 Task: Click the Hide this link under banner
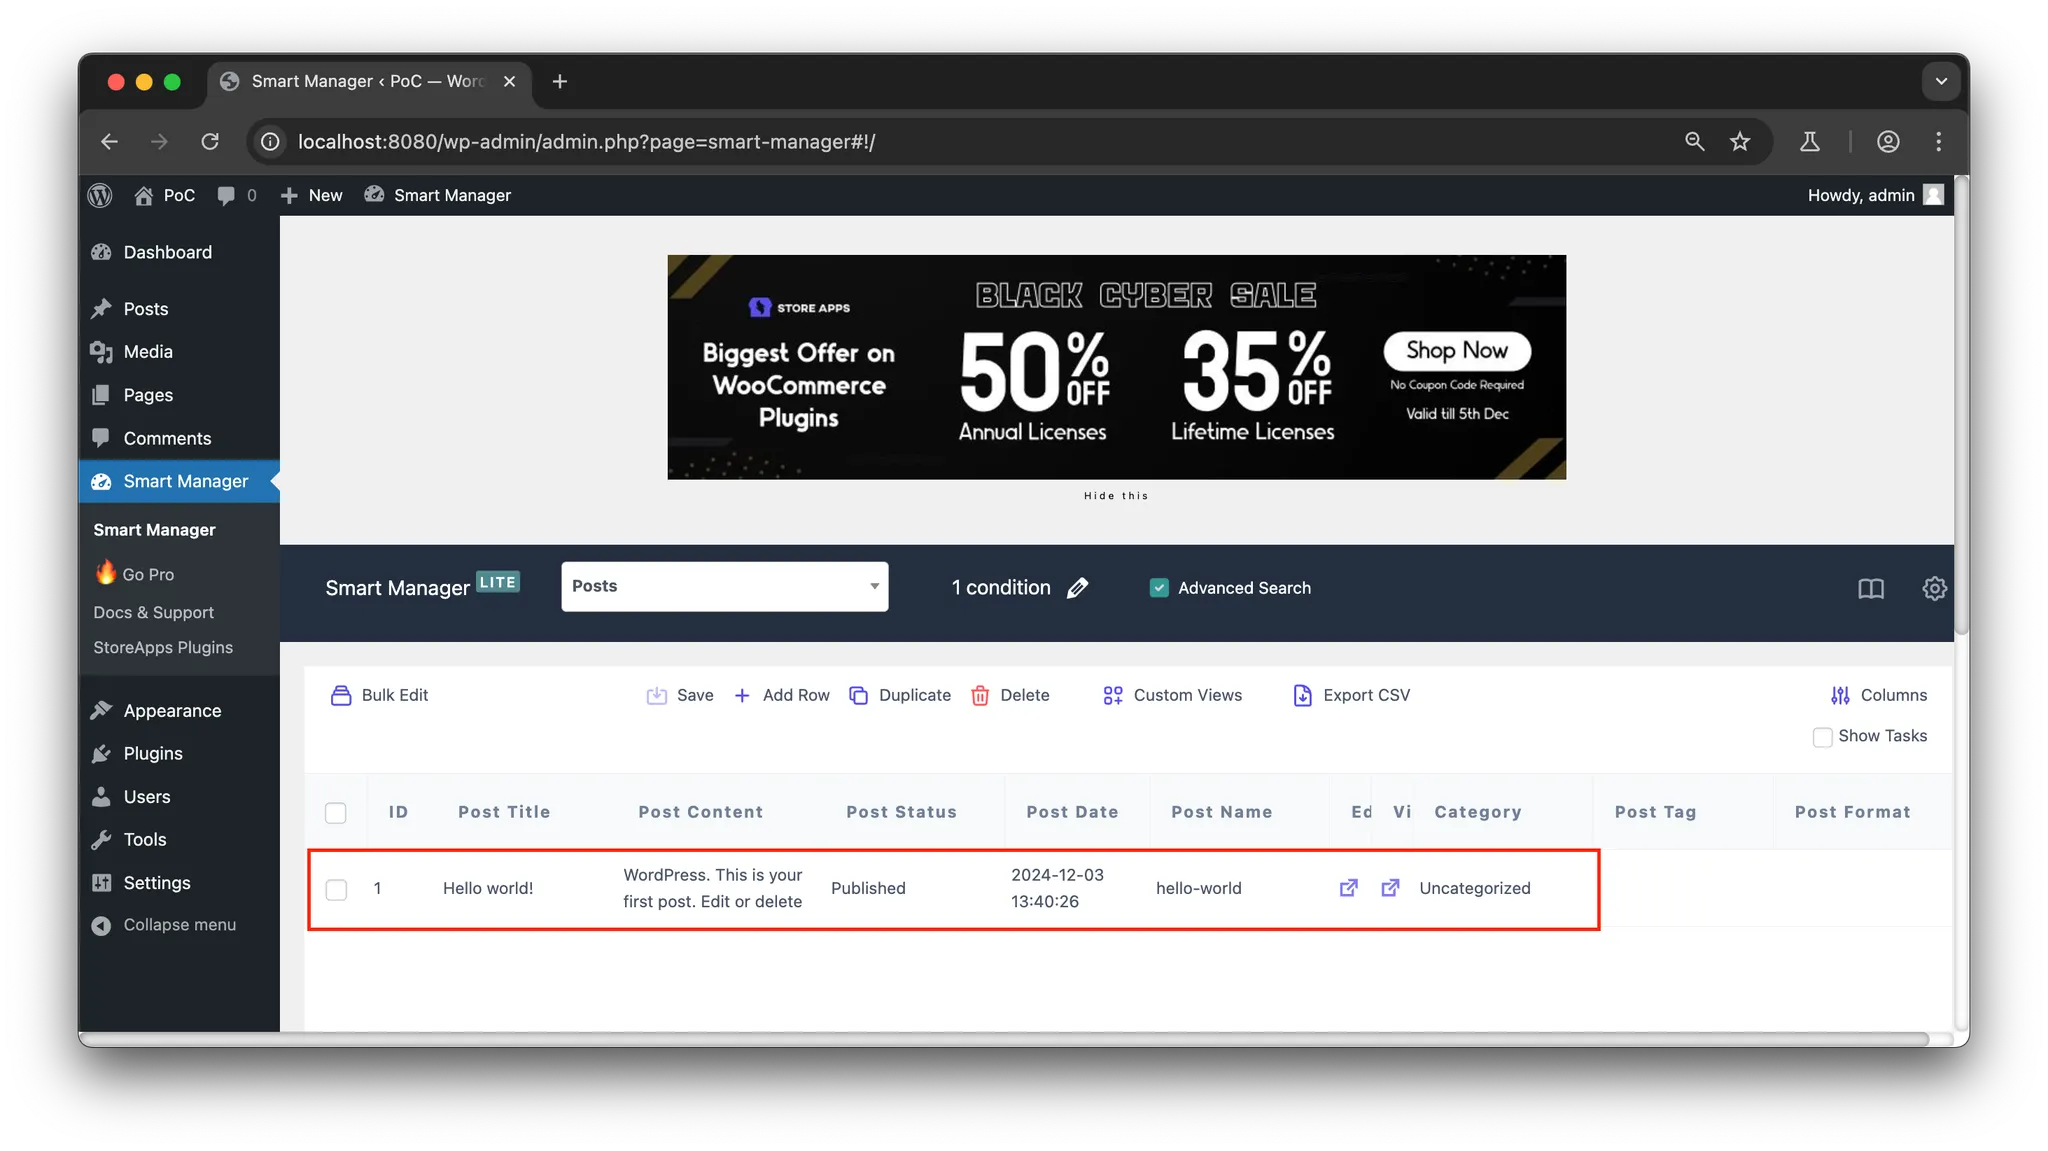(1116, 496)
